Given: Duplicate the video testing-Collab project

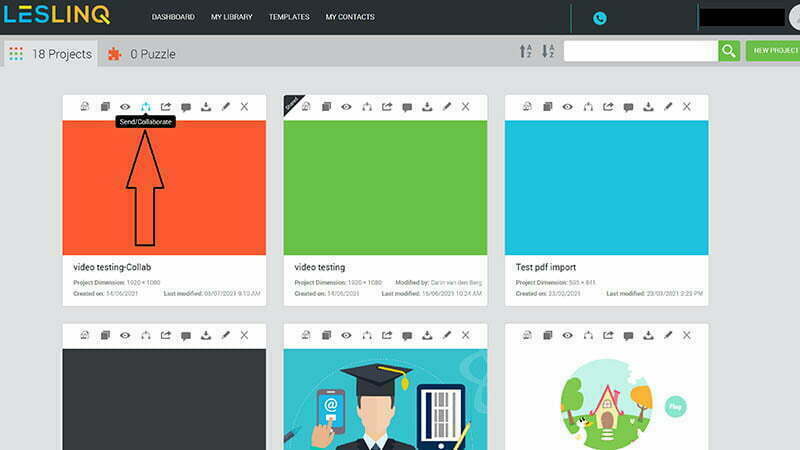Looking at the screenshot, I should click(105, 107).
